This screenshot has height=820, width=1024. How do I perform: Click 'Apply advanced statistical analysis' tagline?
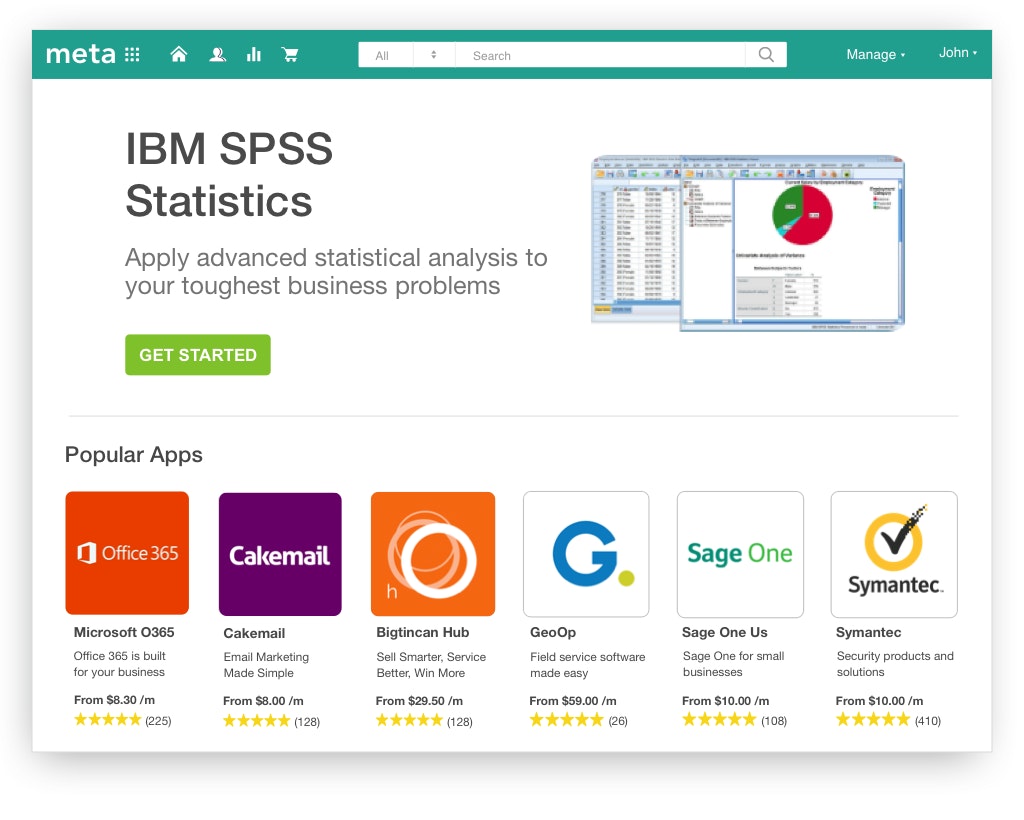336,272
